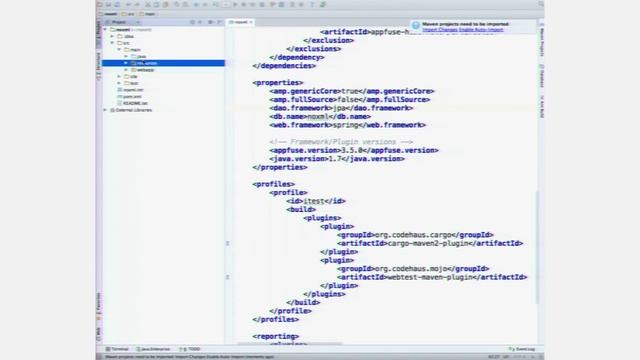Viewport: 640px width, 360px height.
Task: Expand the test folder node
Action: [119, 83]
